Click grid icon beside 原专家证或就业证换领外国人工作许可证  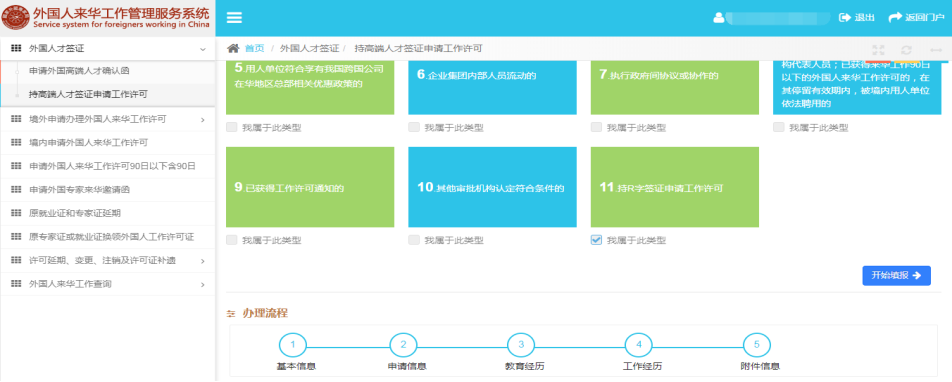[16, 237]
